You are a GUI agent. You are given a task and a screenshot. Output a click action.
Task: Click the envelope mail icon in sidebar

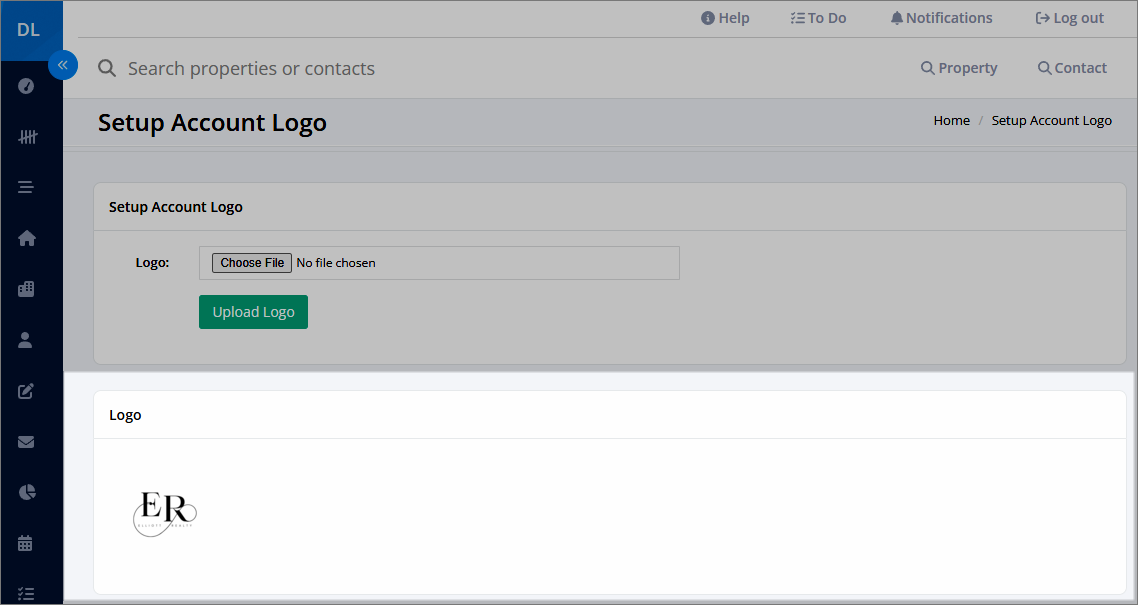[x=25, y=441]
